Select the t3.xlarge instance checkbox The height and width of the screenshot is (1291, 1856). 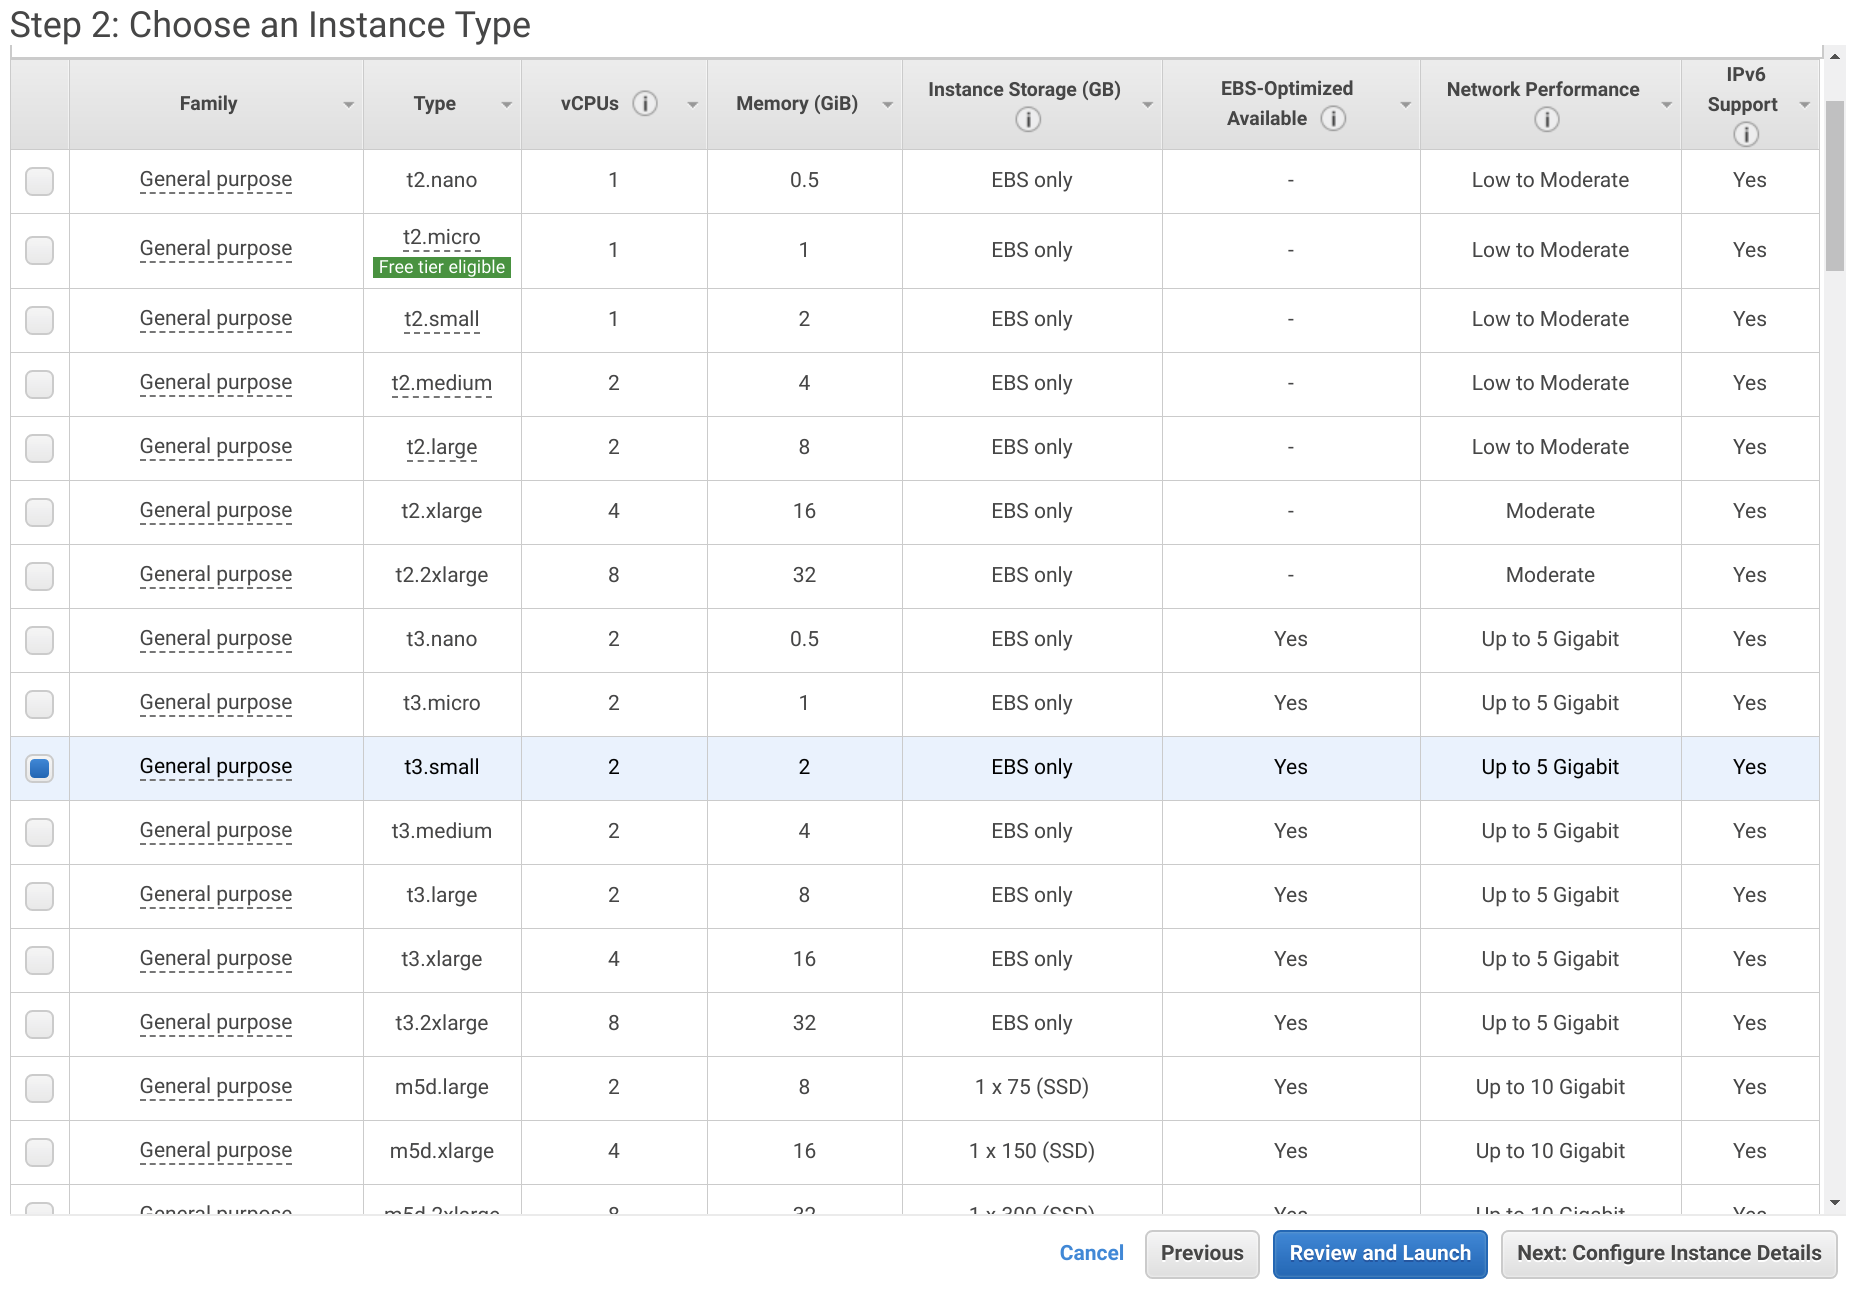40,960
